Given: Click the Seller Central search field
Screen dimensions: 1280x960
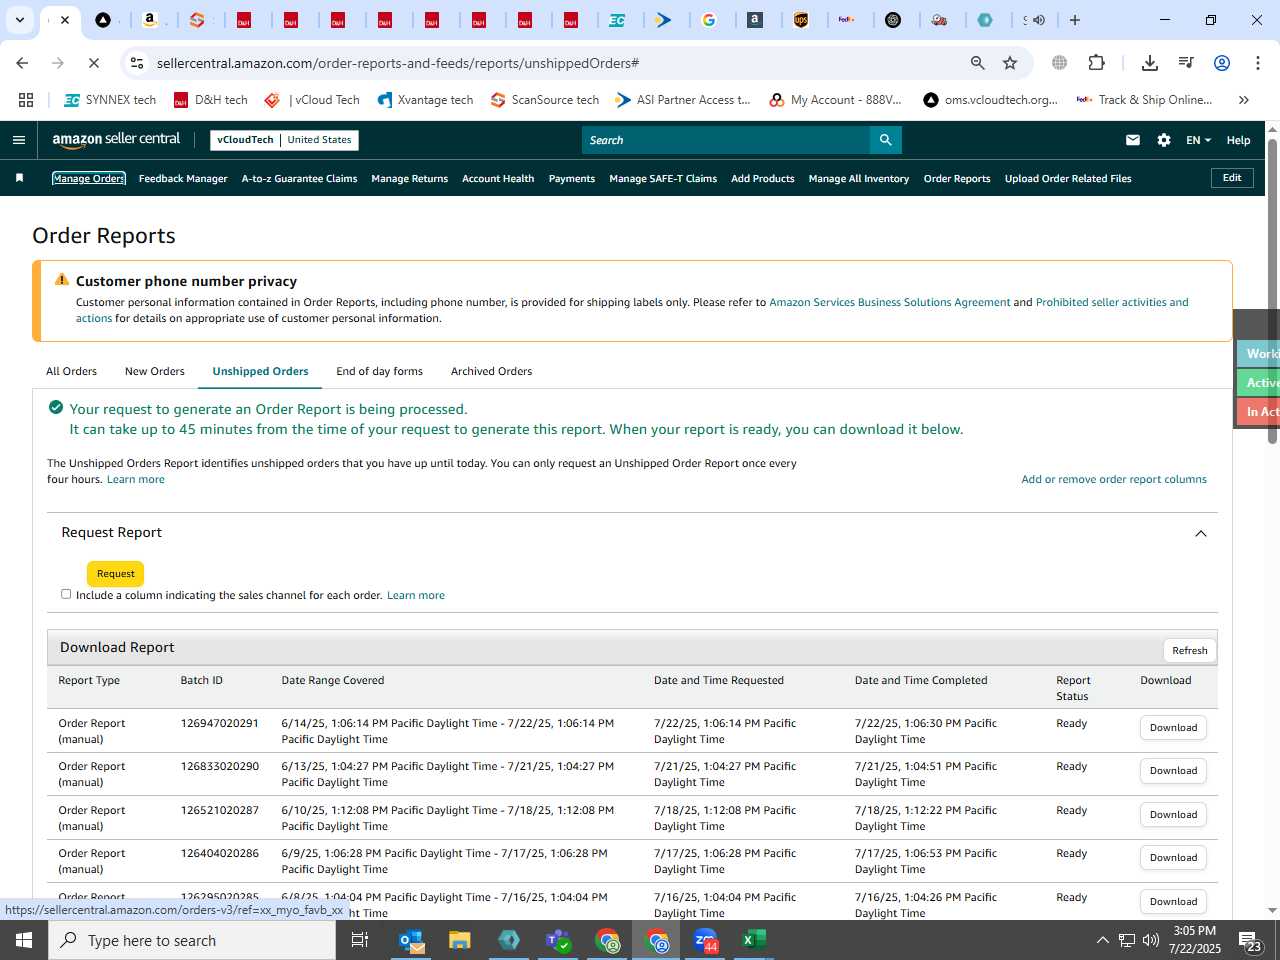Looking at the screenshot, I should [x=726, y=140].
